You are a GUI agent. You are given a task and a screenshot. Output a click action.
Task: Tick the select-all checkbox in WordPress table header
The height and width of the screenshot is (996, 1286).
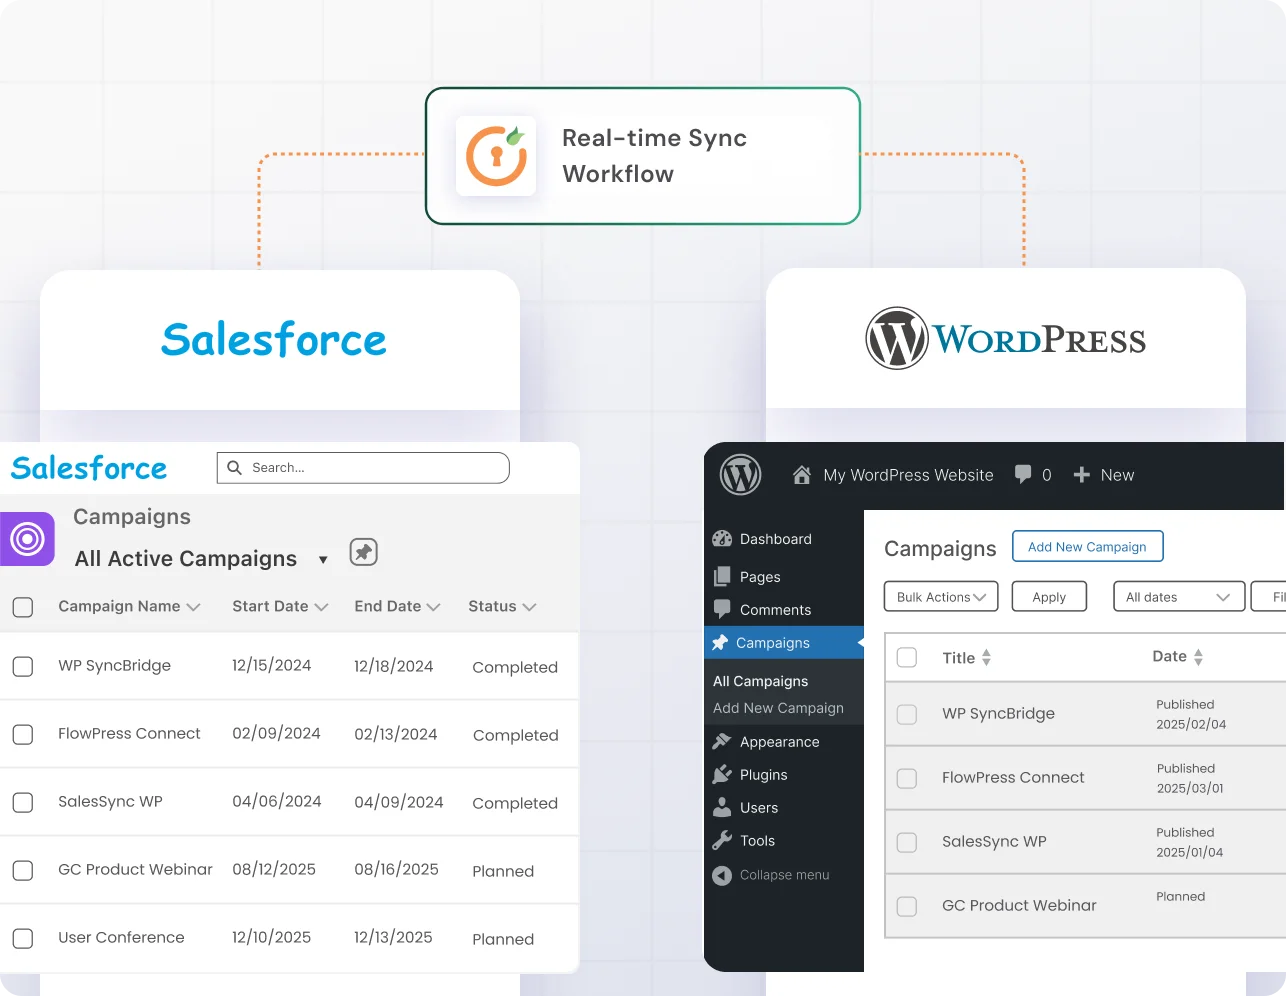pos(907,657)
